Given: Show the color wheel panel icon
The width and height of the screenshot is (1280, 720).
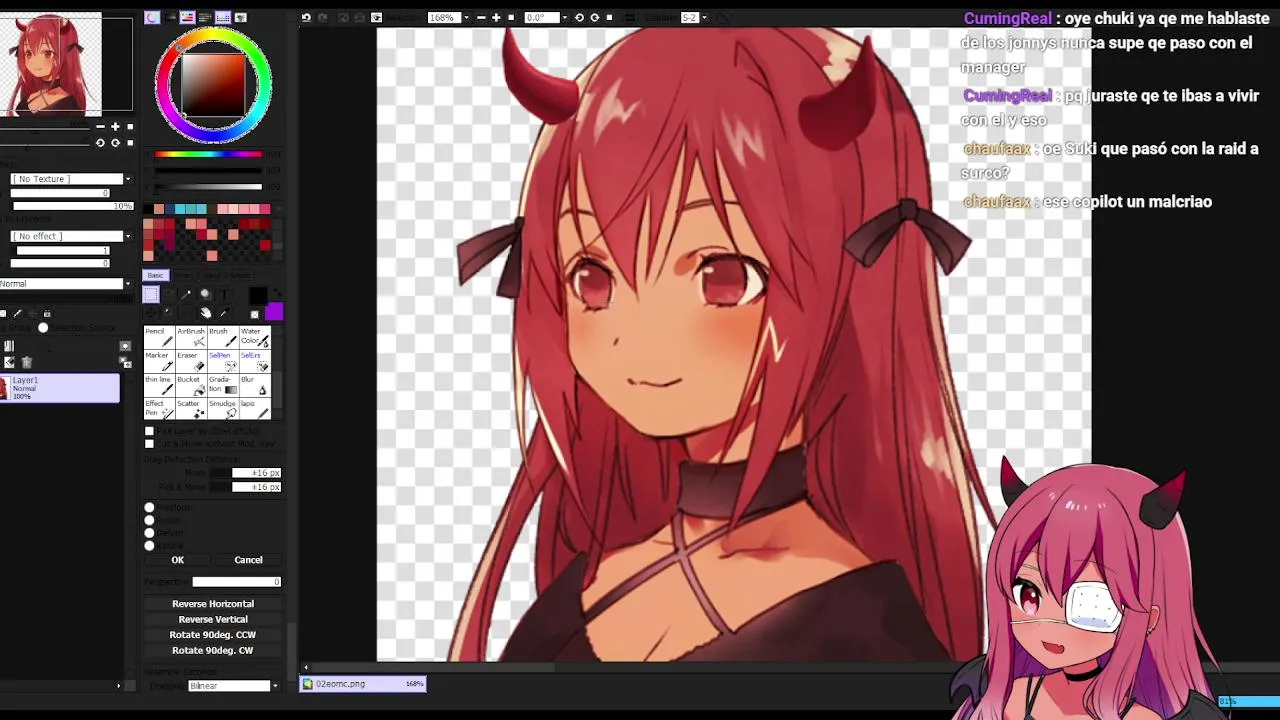Looking at the screenshot, I should (152, 17).
